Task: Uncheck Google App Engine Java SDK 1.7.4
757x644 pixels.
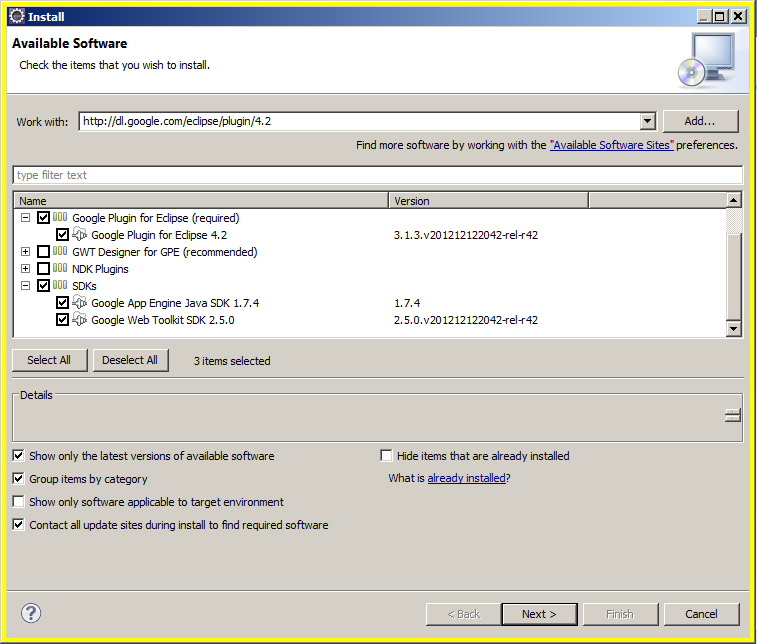Action: [62, 303]
